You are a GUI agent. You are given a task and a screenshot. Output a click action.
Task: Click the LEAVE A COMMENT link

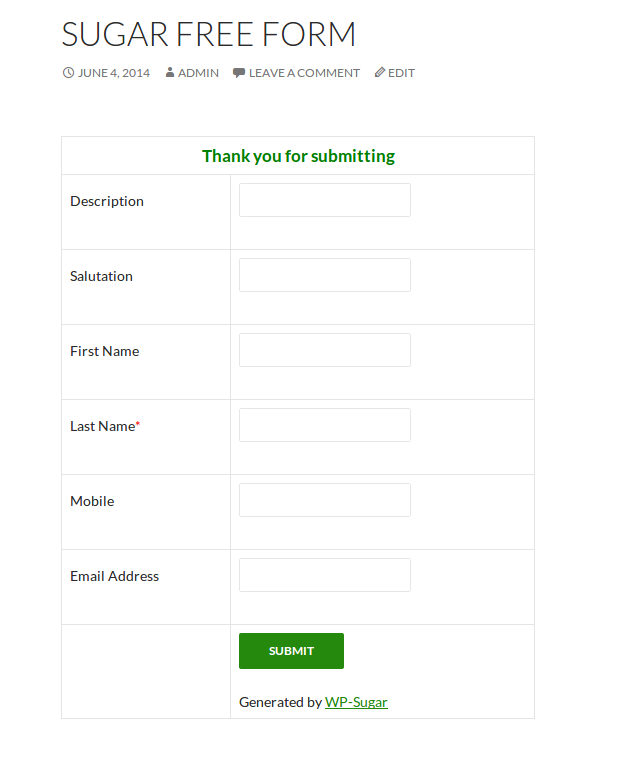(x=304, y=73)
